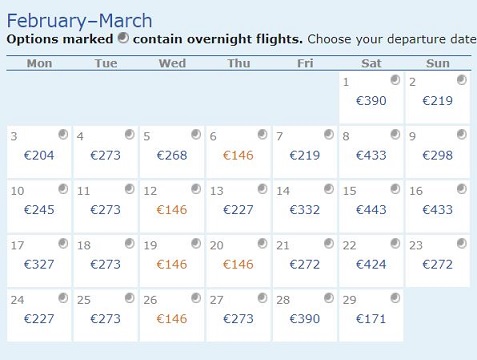Viewport: 477px width, 360px height.
Task: Choose the €146 fare on the 19th
Action: (x=172, y=264)
